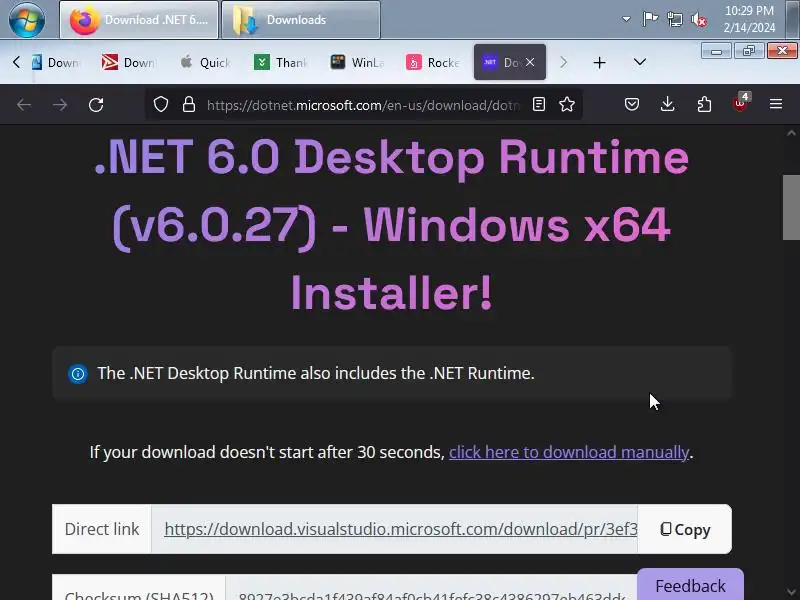Open the Windows Start orb
This screenshot has width=800, height=600.
(x=27, y=19)
